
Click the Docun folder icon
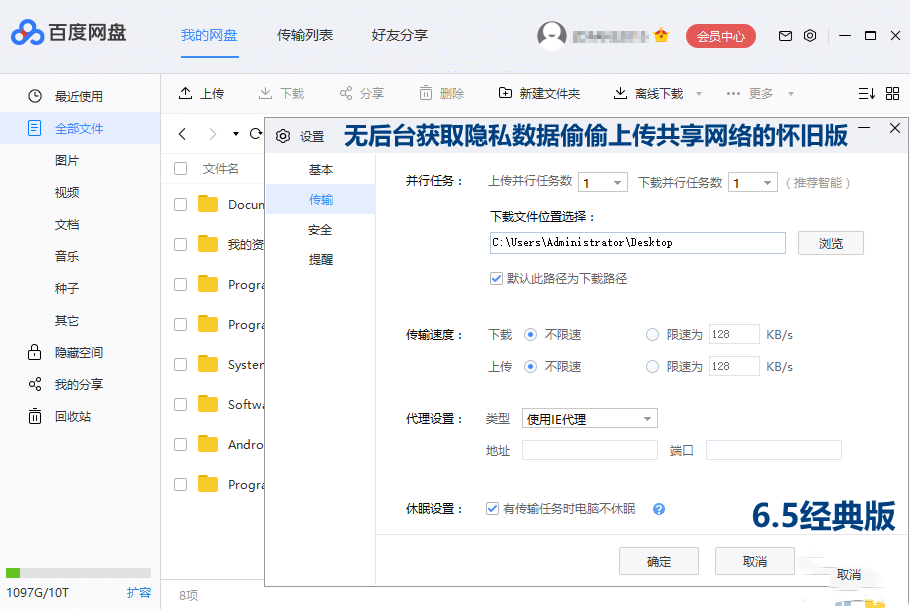click(208, 204)
